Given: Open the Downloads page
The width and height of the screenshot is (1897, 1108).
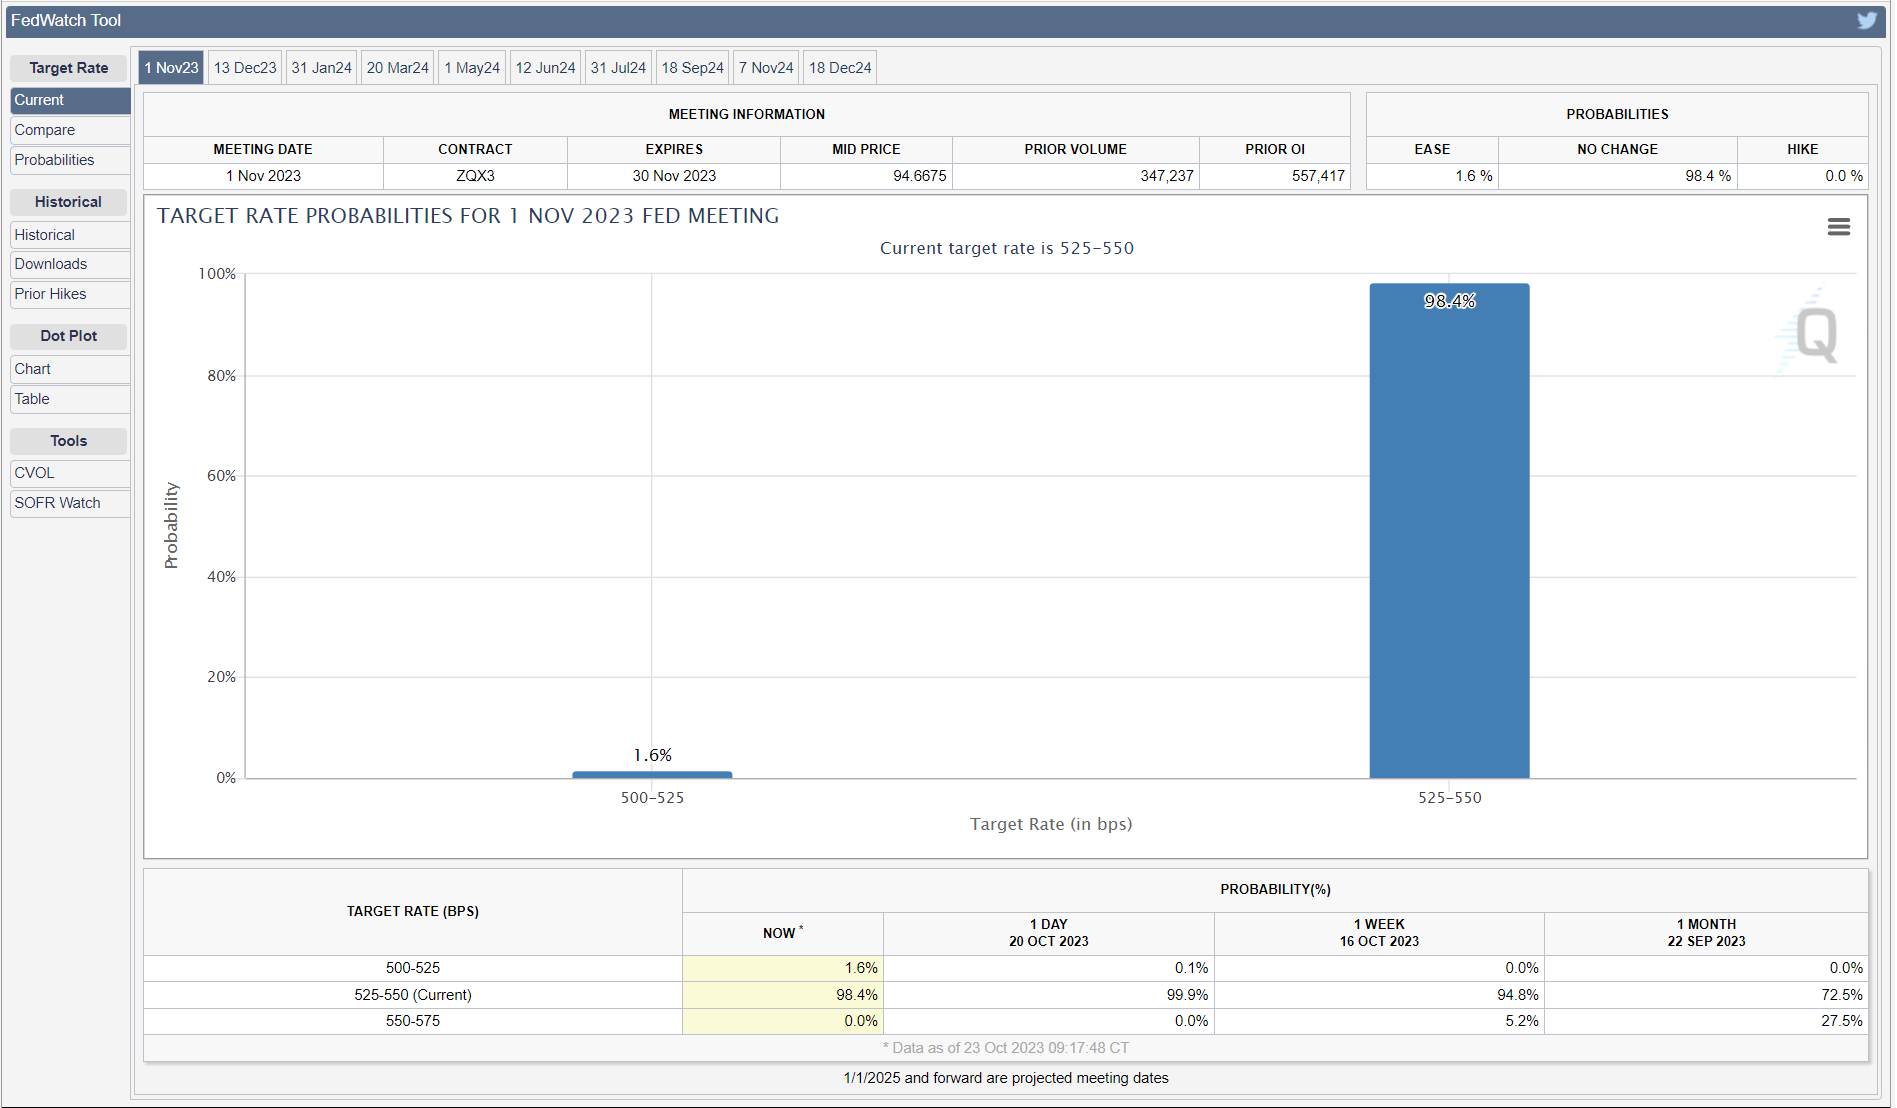Looking at the screenshot, I should (x=51, y=264).
